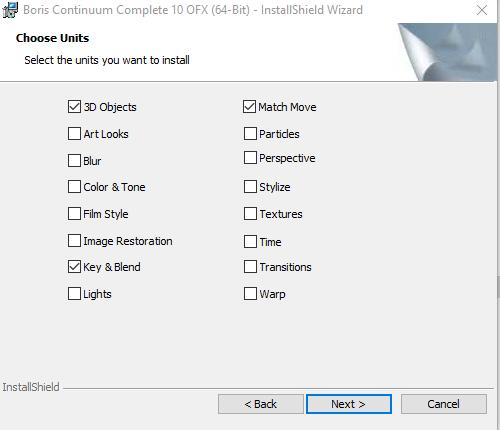This screenshot has width=500, height=430.
Task: Tick the Time checkbox
Action: pyautogui.click(x=250, y=242)
